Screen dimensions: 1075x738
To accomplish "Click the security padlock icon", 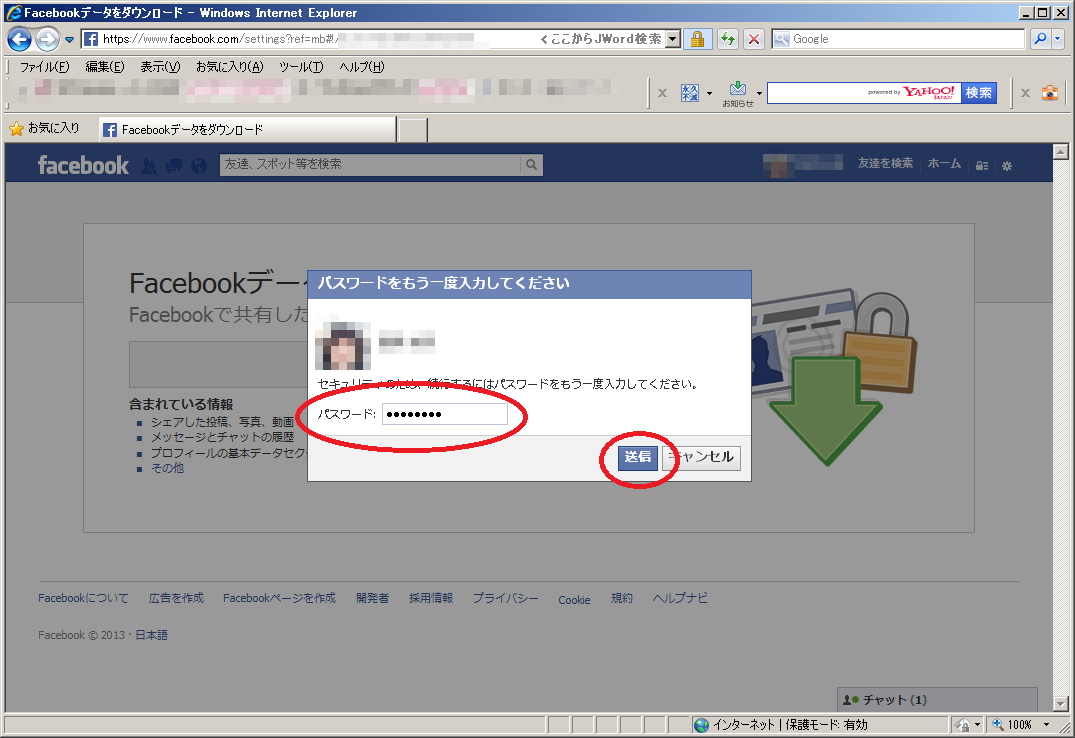I will pyautogui.click(x=697, y=39).
